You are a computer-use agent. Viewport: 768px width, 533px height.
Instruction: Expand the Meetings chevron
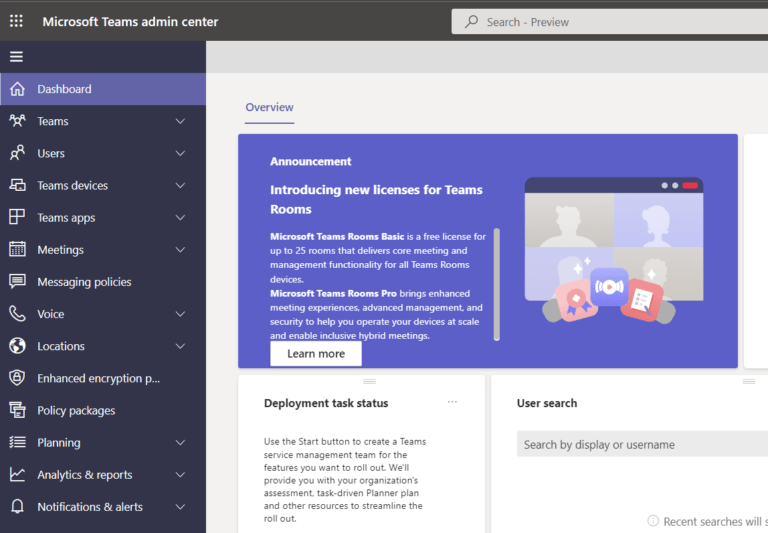click(180, 249)
